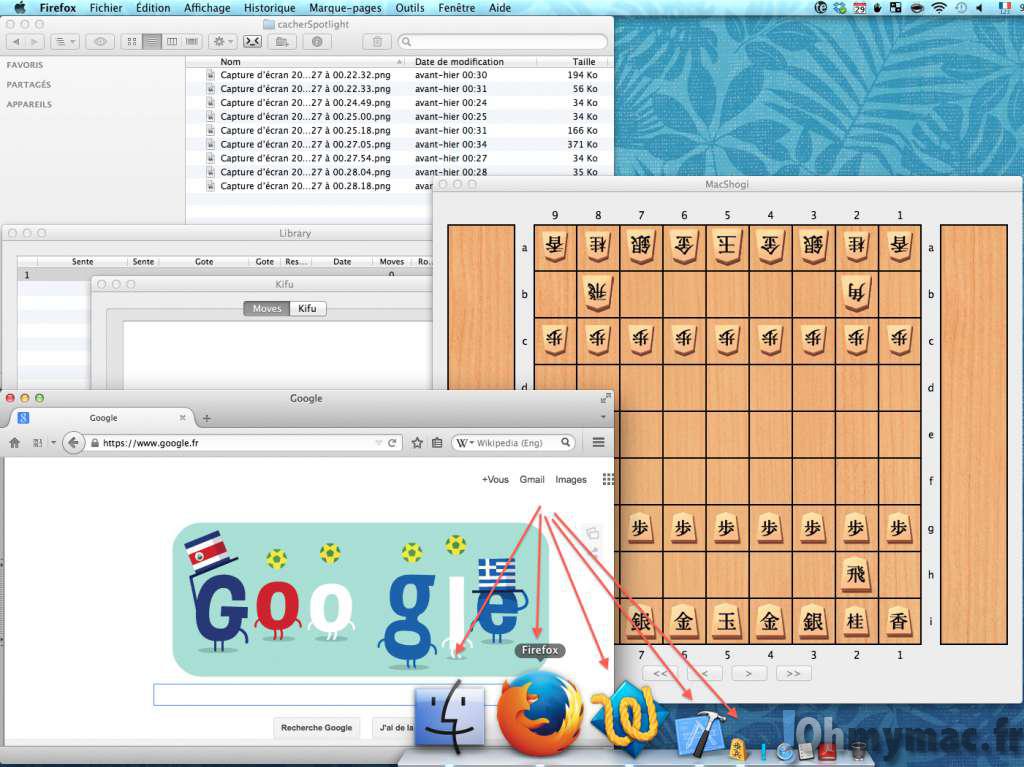This screenshot has height=767, width=1024.
Task: Select file ending in 00.27.05.png
Action: pos(305,144)
